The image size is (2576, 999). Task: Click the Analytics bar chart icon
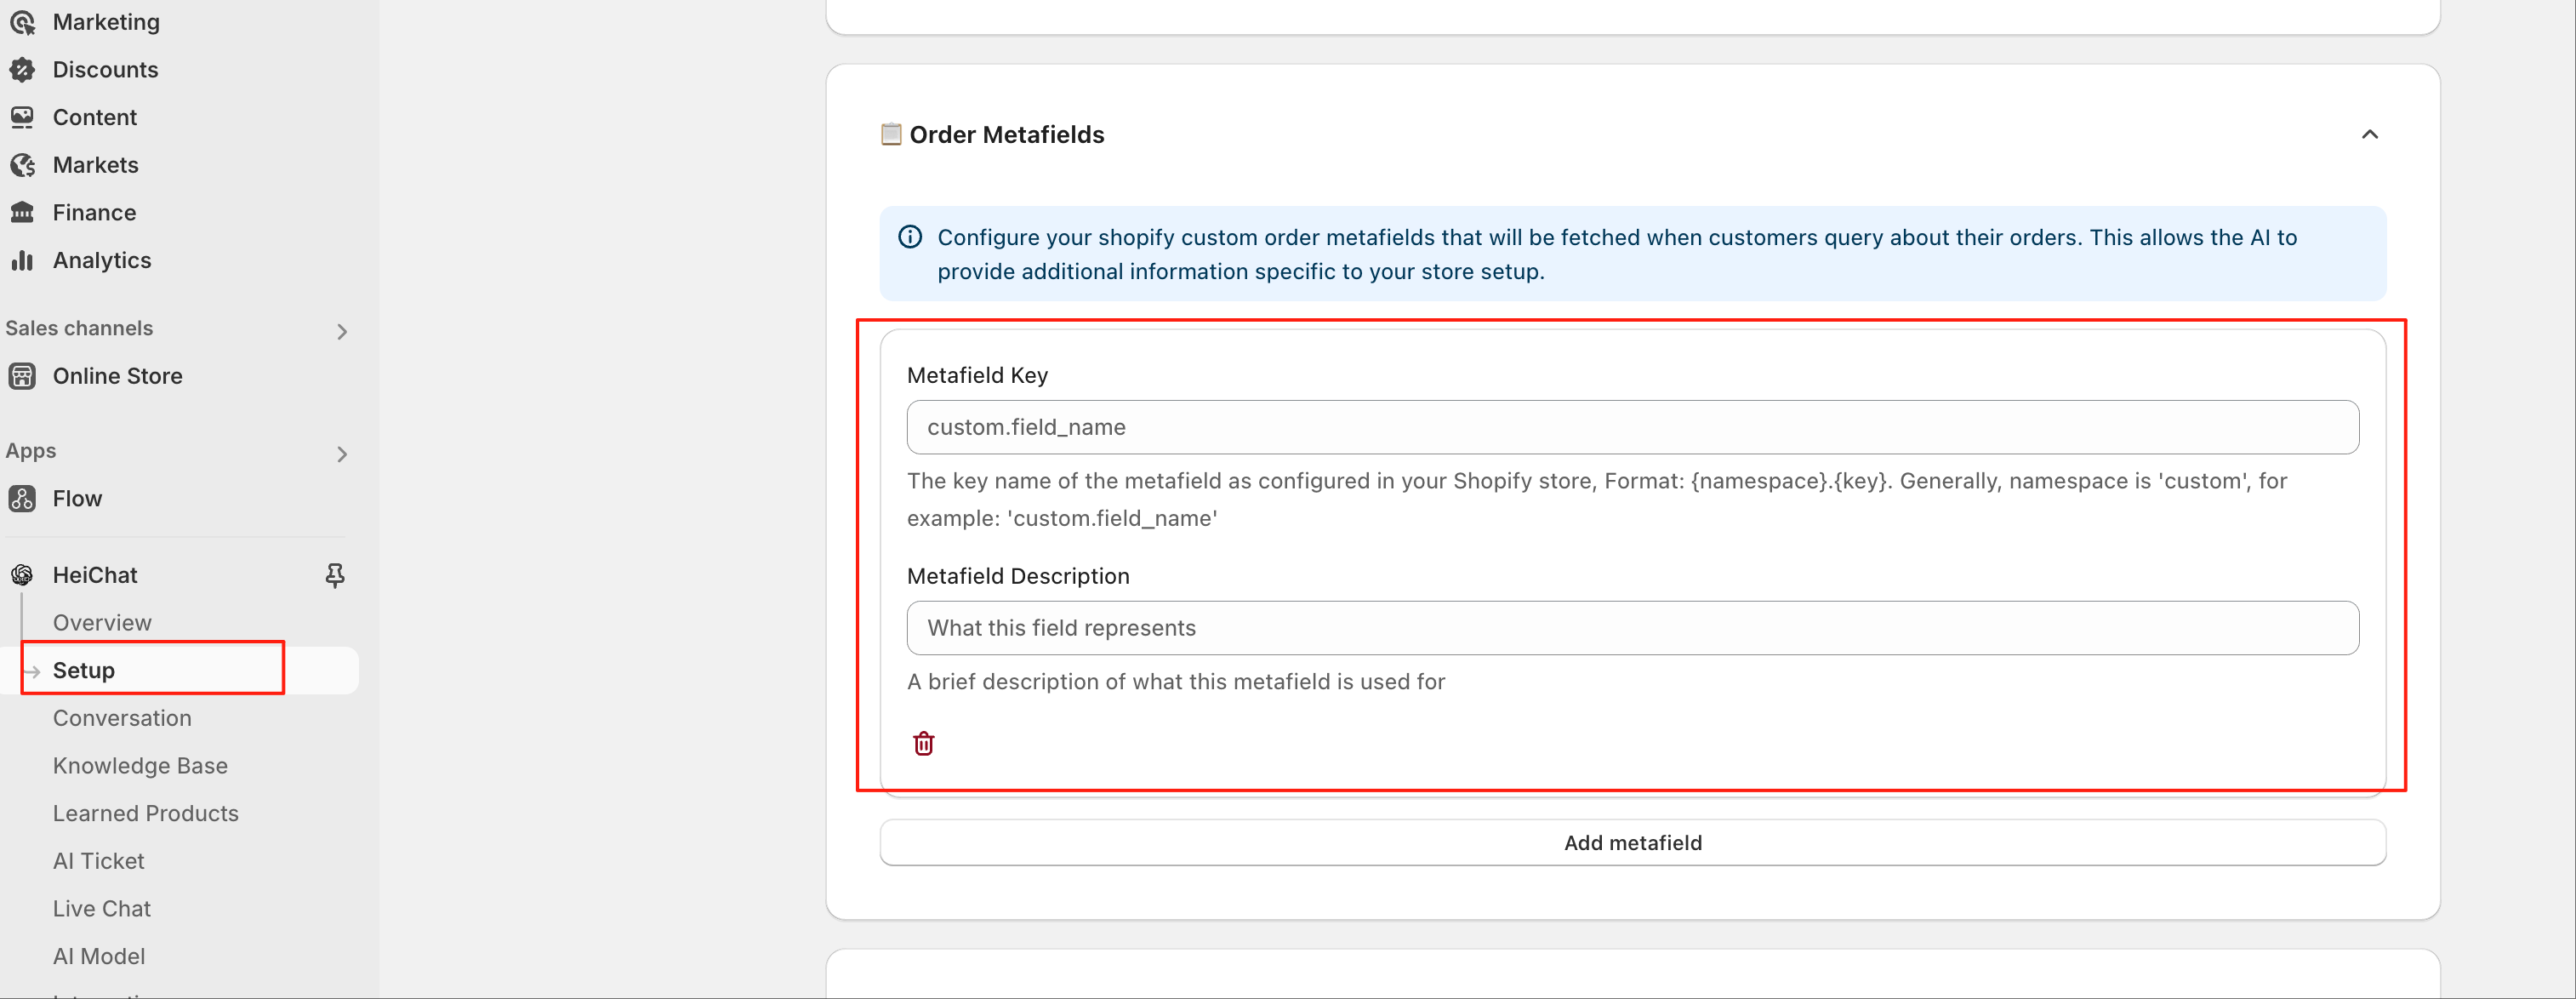click(22, 261)
